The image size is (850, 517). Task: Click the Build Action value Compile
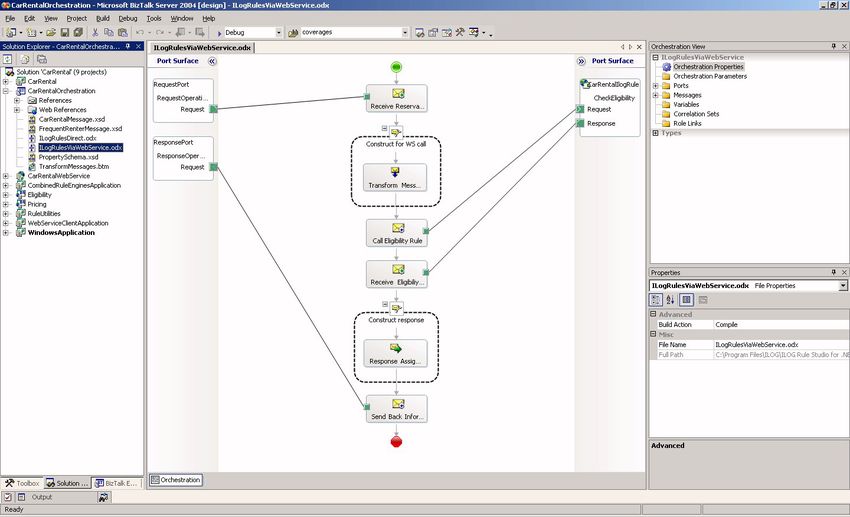(781, 325)
